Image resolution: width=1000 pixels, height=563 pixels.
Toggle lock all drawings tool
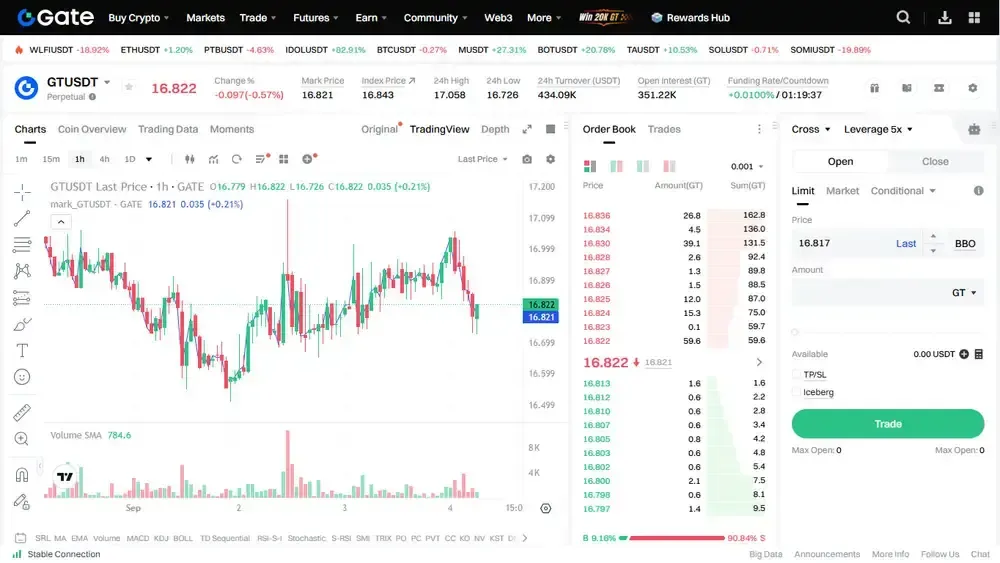(x=22, y=502)
